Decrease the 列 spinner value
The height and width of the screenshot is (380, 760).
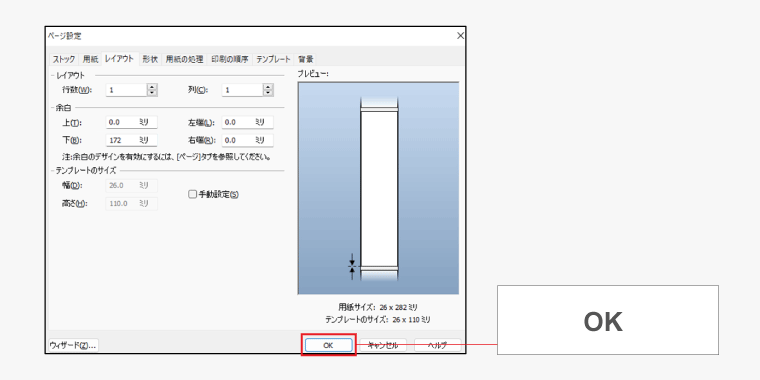pos(269,93)
